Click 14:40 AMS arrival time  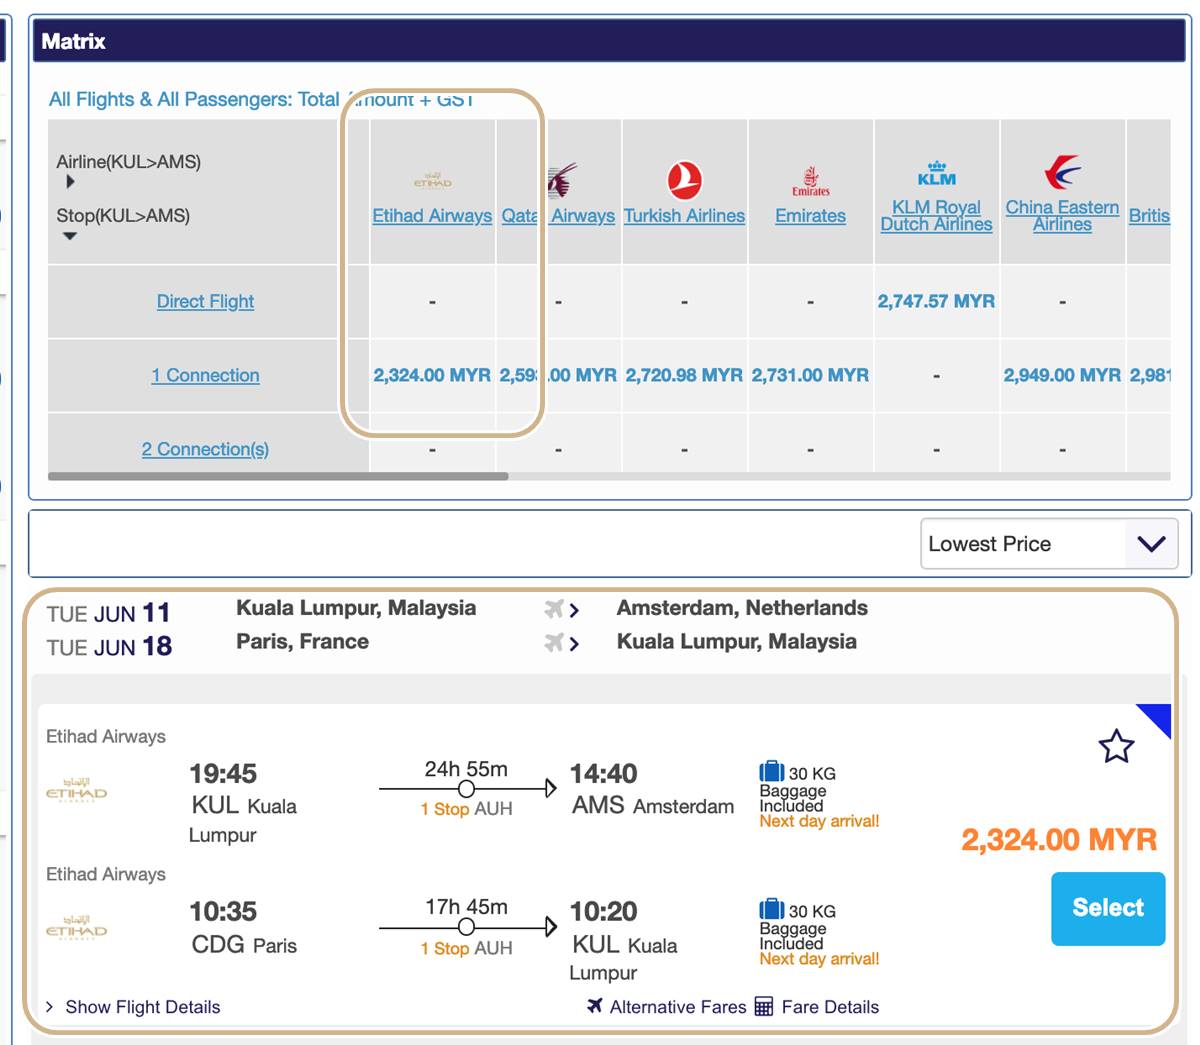pos(603,773)
